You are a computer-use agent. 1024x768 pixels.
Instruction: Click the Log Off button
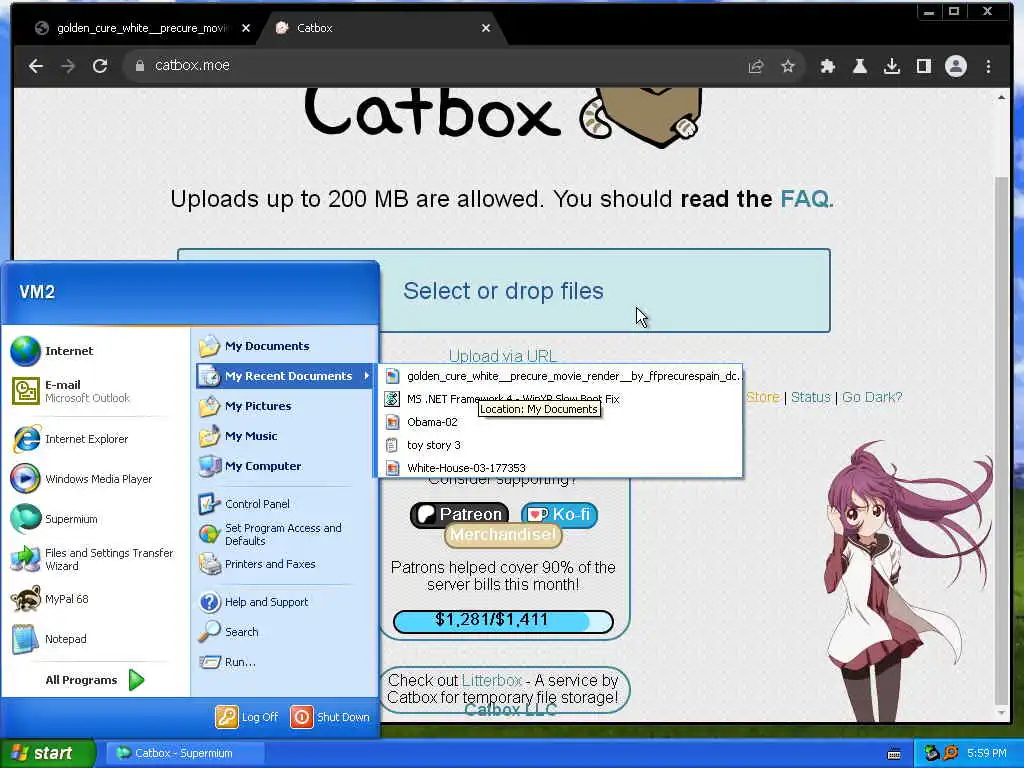tap(248, 717)
